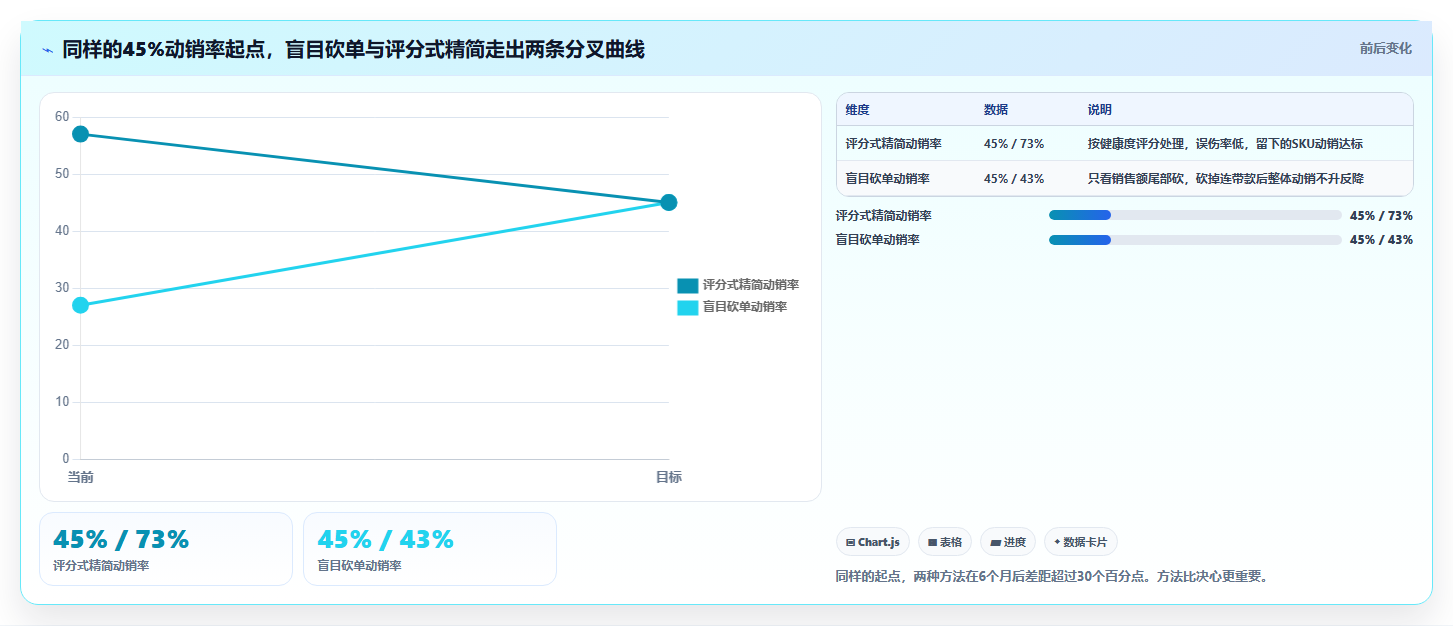1453x626 pixels.
Task: Click the 表格 tag icon
Action: [x=932, y=542]
